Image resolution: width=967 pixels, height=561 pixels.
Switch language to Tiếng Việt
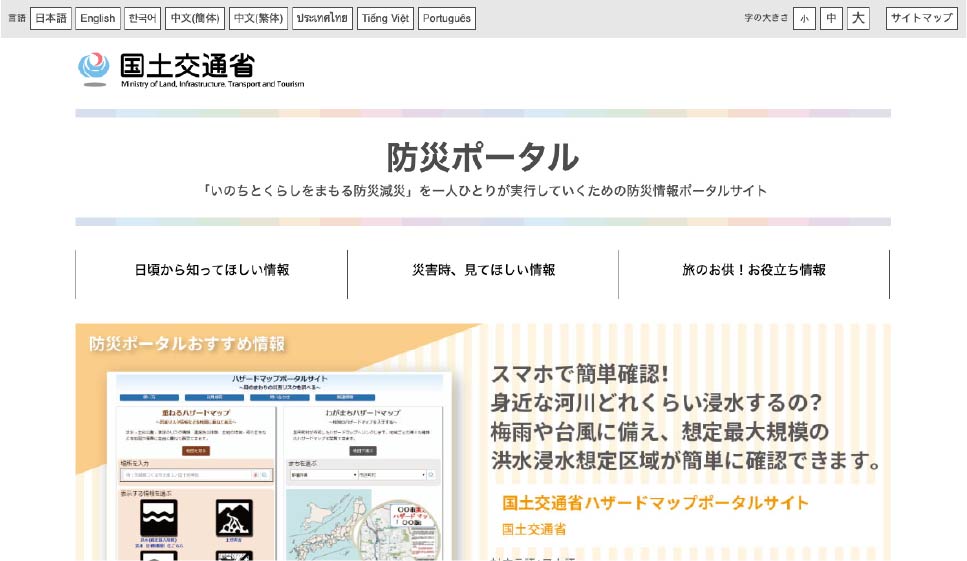tap(385, 18)
